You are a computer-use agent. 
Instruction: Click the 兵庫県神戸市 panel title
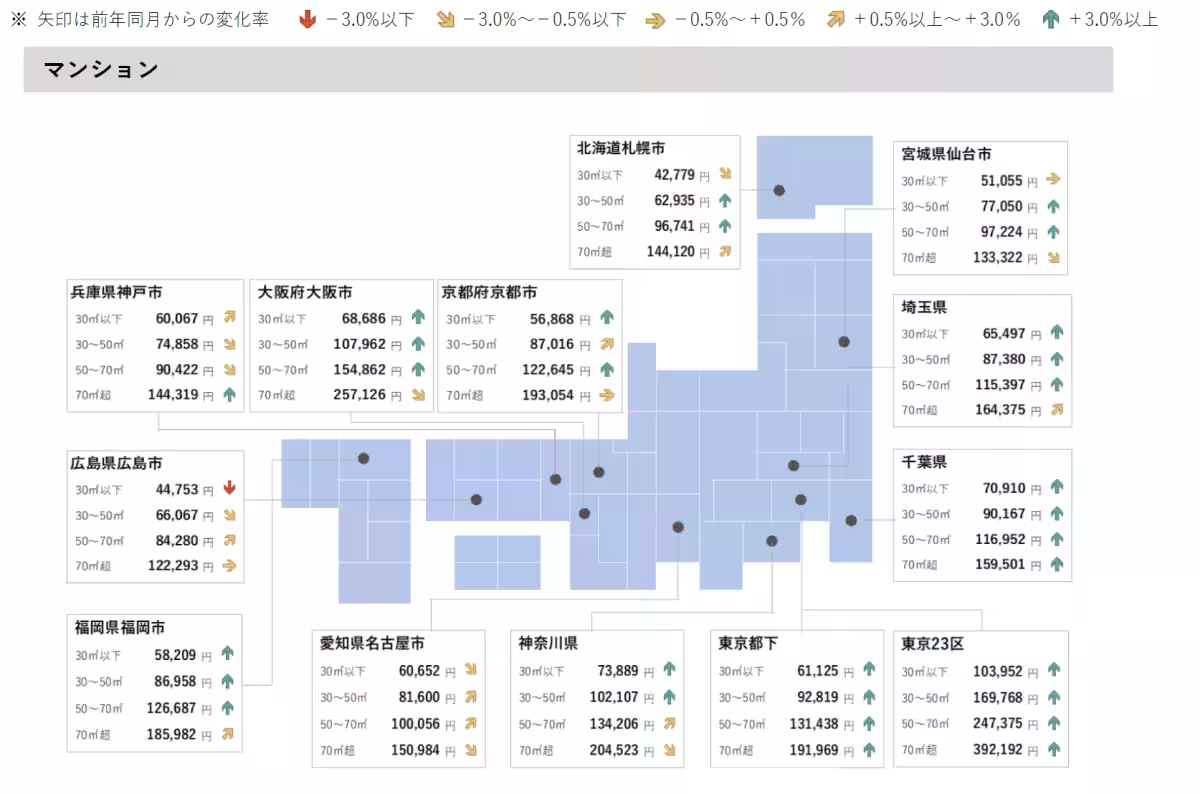click(116, 292)
